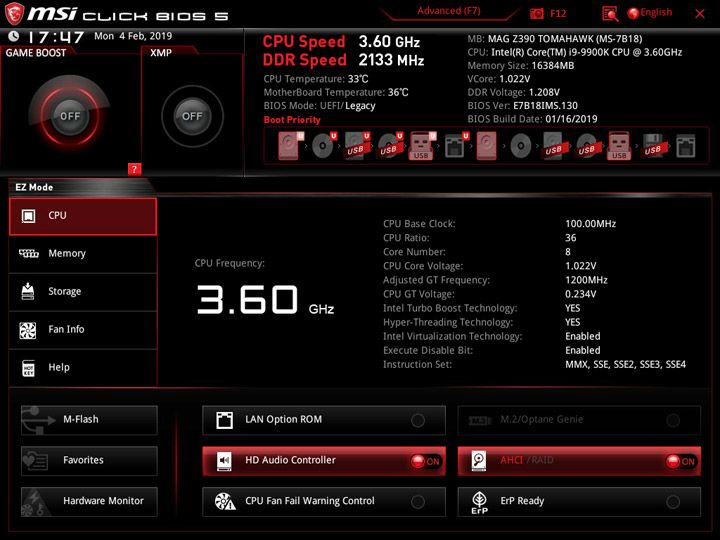720x540 pixels.
Task: Click the CPU fan warning icon
Action: pyautogui.click(x=225, y=501)
